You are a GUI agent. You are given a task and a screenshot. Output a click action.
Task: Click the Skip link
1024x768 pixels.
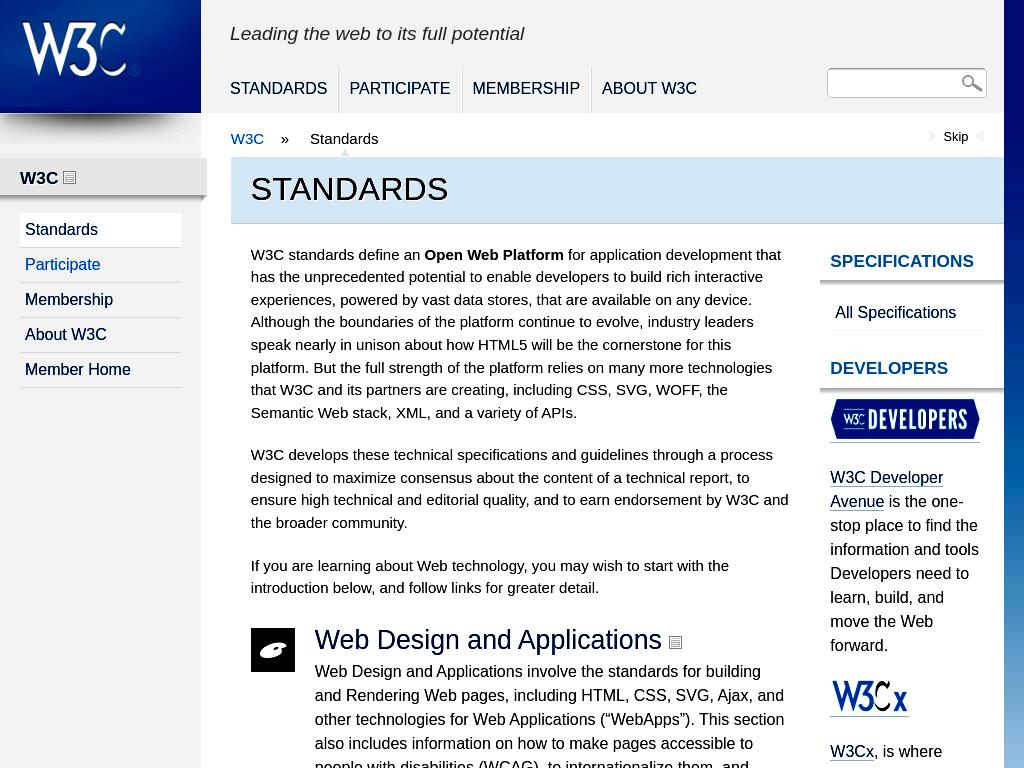tap(955, 136)
